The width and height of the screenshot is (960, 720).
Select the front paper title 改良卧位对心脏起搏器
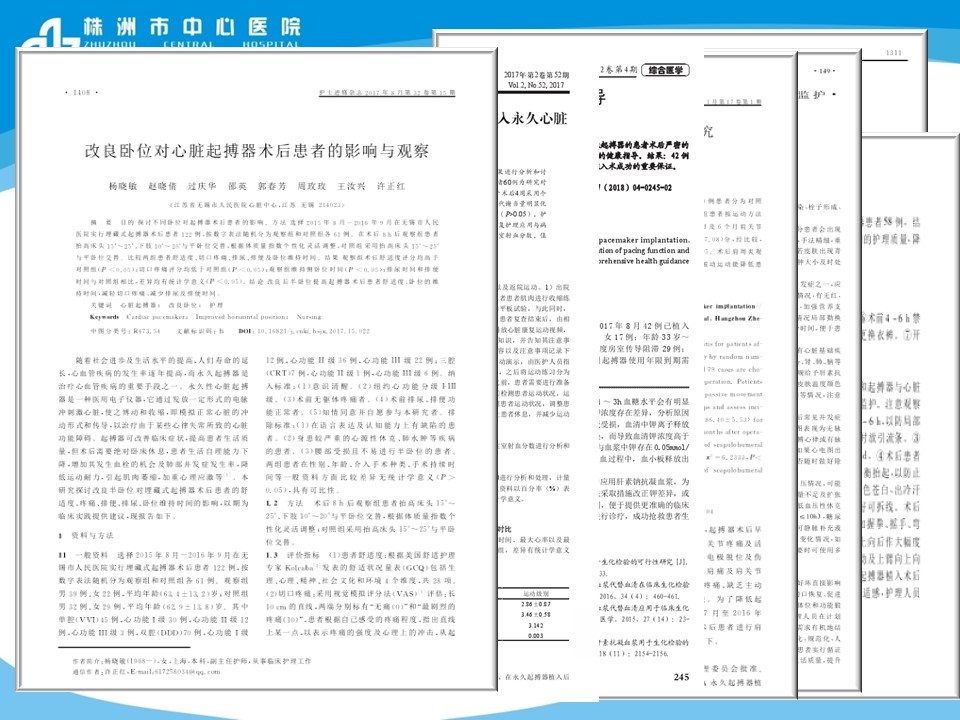(256, 152)
